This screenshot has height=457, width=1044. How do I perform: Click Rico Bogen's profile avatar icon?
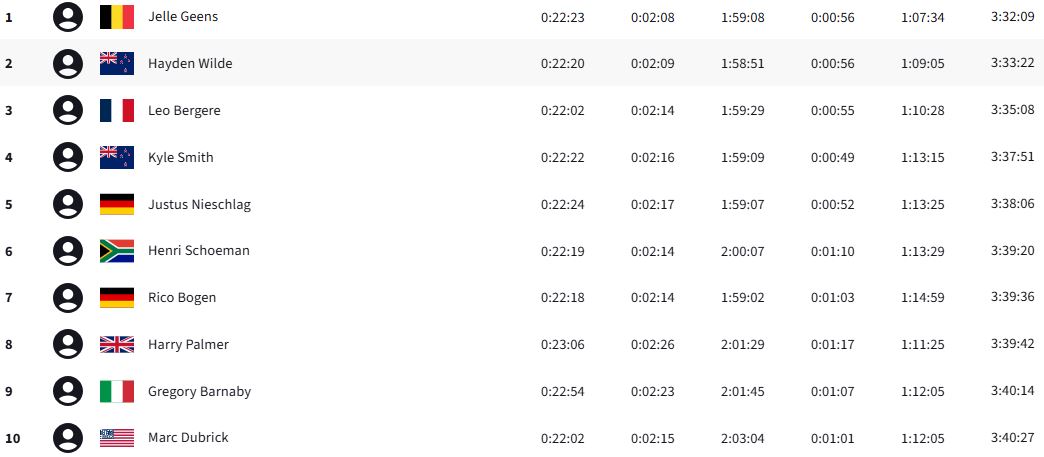pyautogui.click(x=67, y=298)
